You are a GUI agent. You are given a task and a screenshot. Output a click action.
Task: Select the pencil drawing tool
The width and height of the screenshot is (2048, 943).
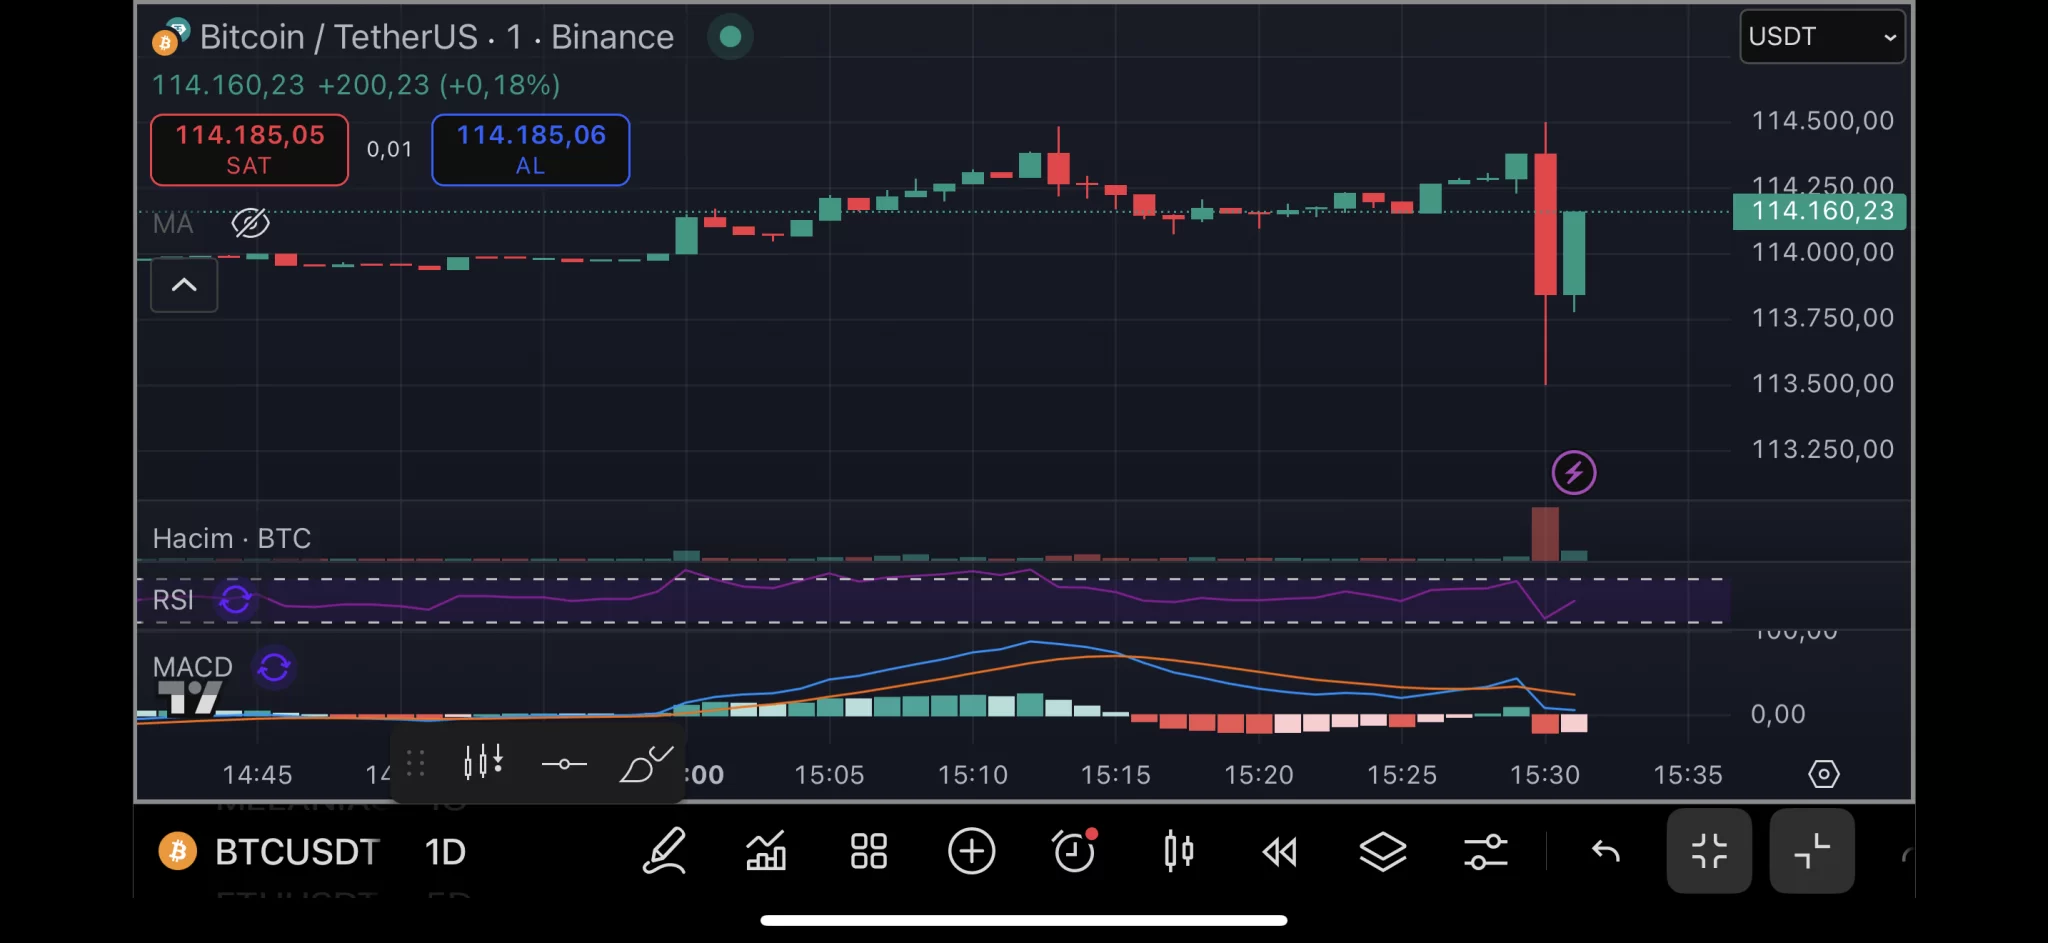tap(665, 852)
